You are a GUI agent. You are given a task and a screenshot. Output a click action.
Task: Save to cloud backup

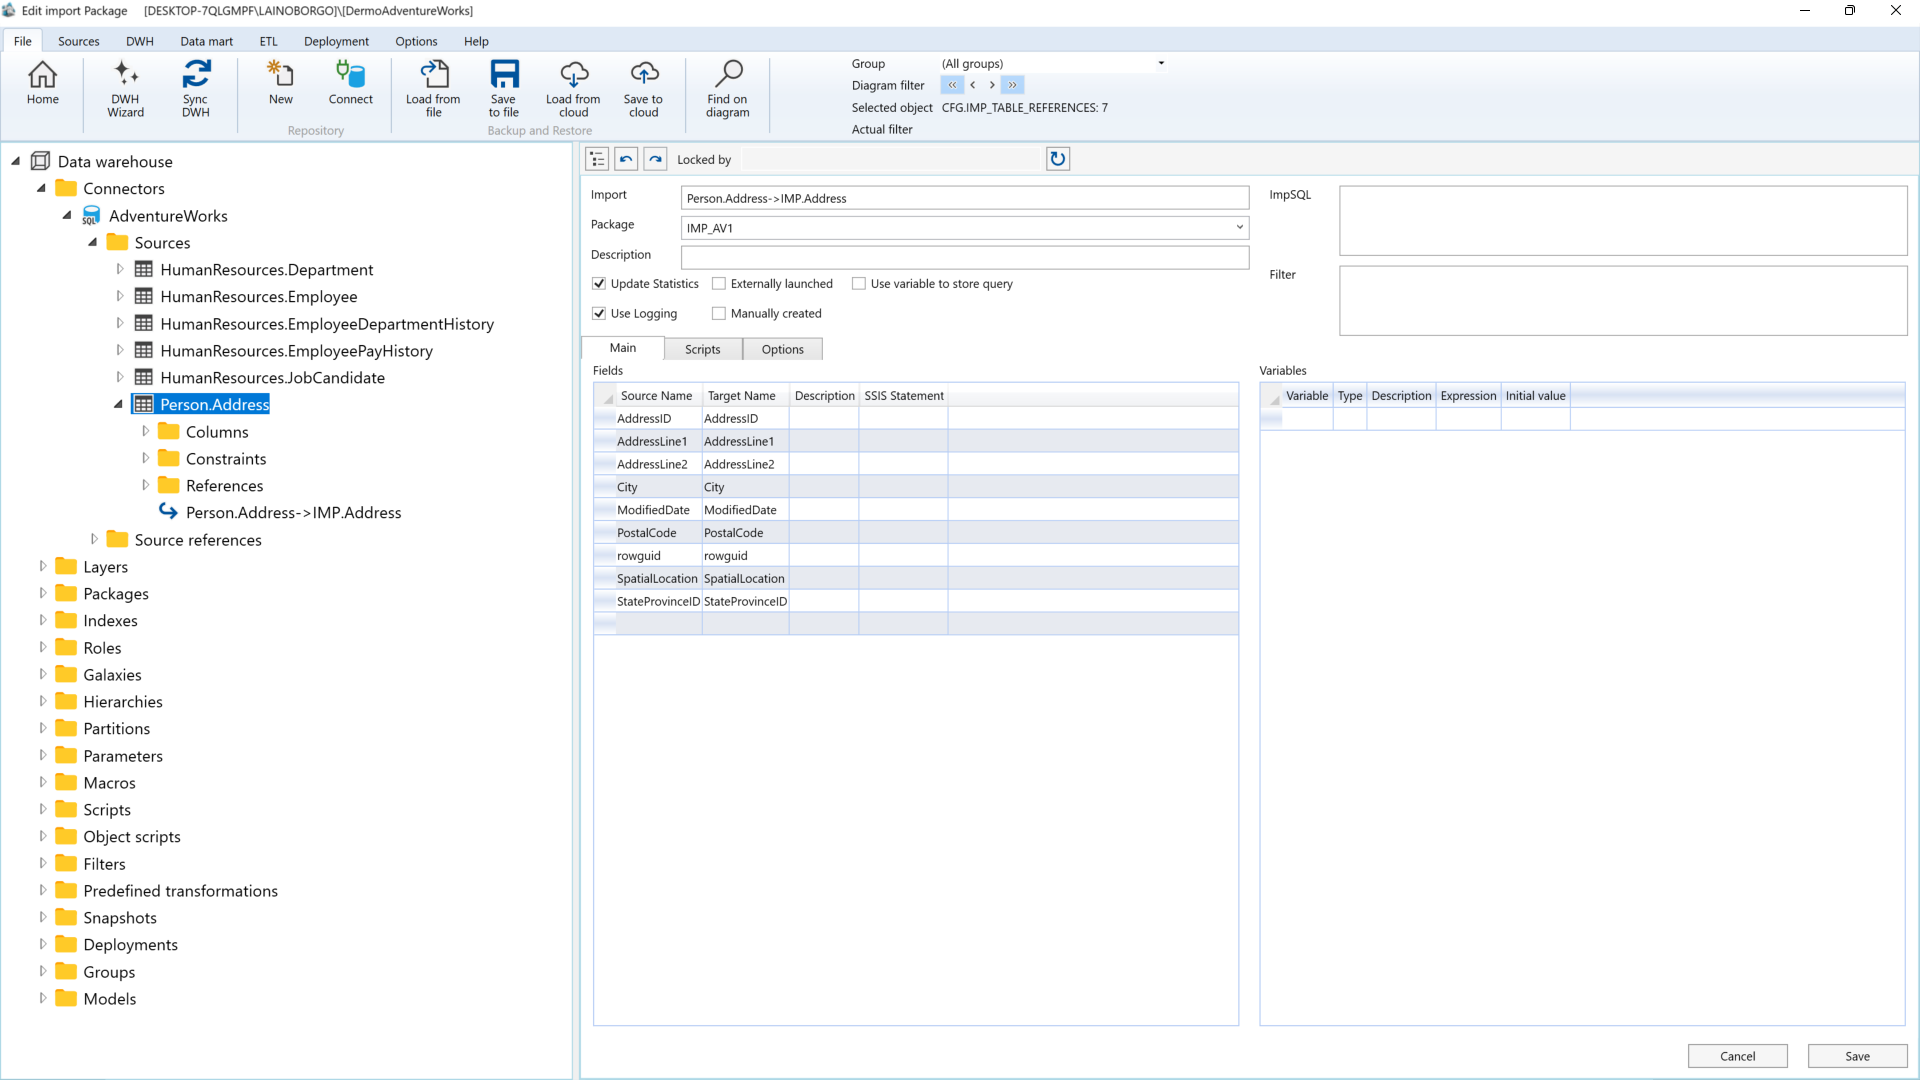(643, 89)
